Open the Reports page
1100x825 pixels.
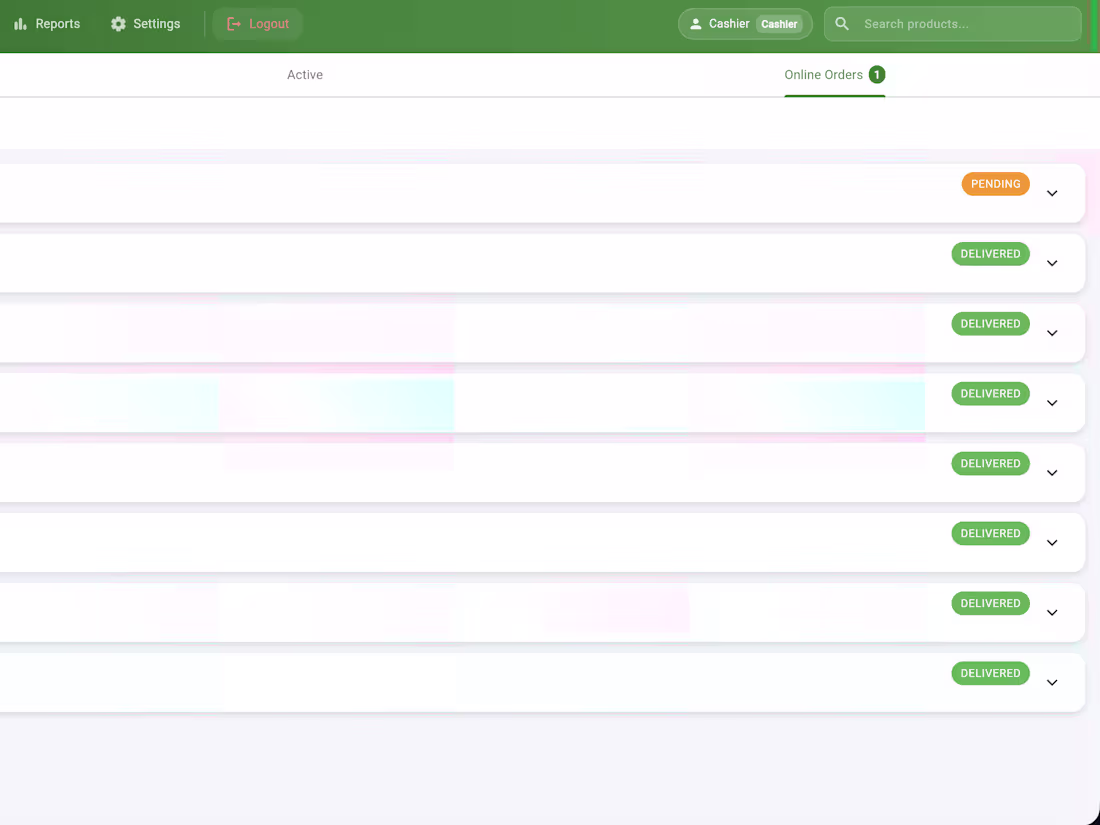pos(46,24)
